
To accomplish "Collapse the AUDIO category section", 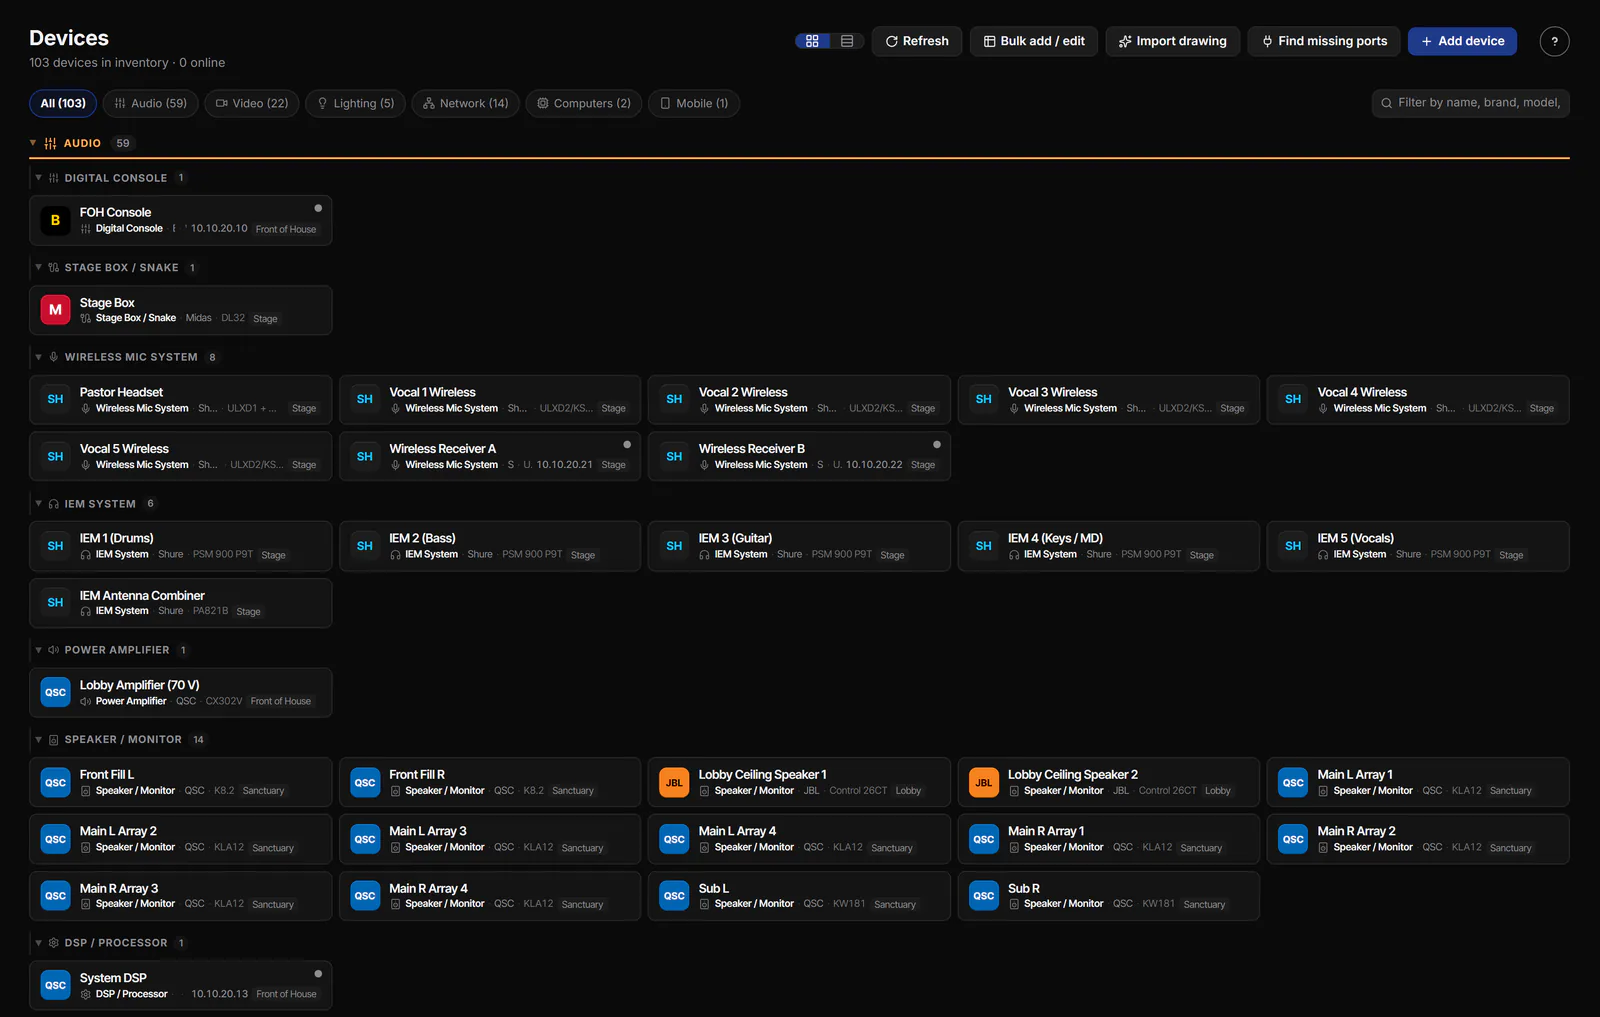I will pos(33,143).
